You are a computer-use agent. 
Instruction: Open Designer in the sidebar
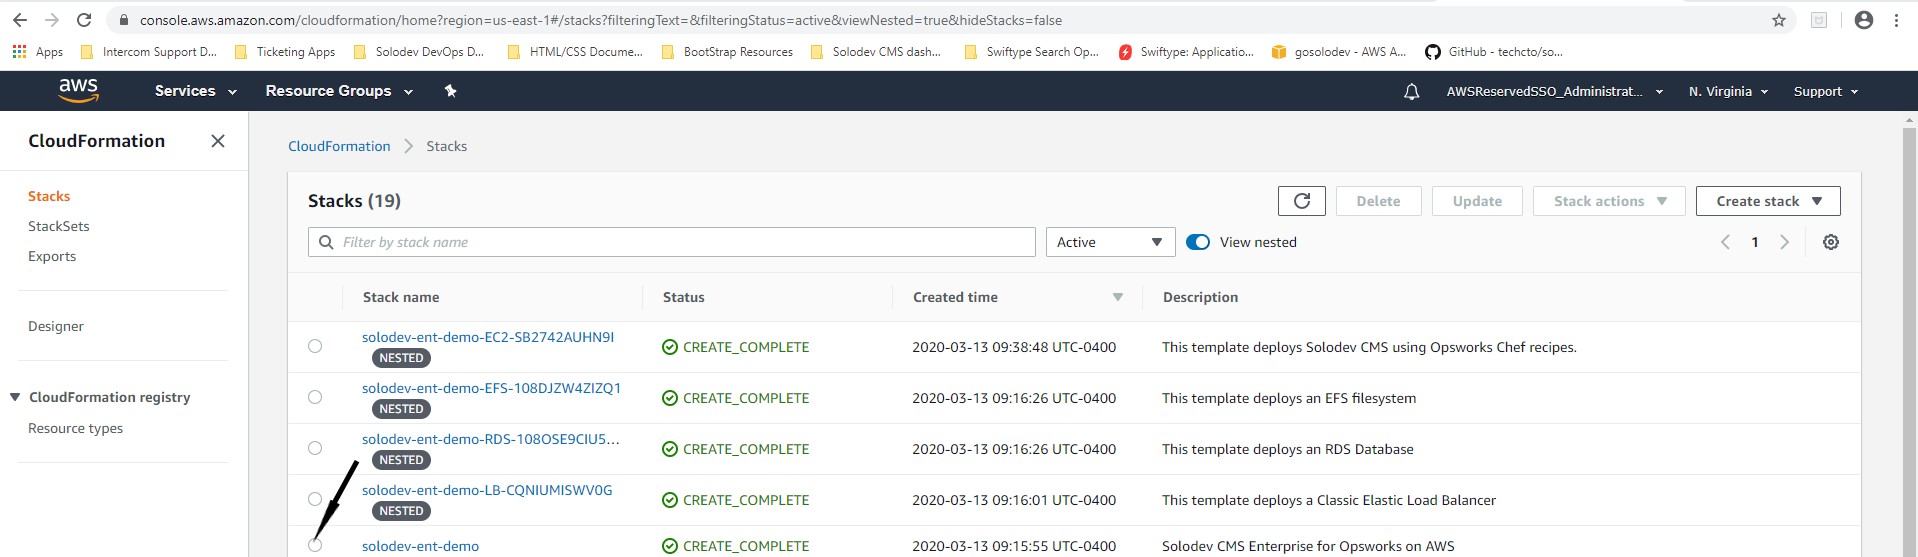pos(56,326)
